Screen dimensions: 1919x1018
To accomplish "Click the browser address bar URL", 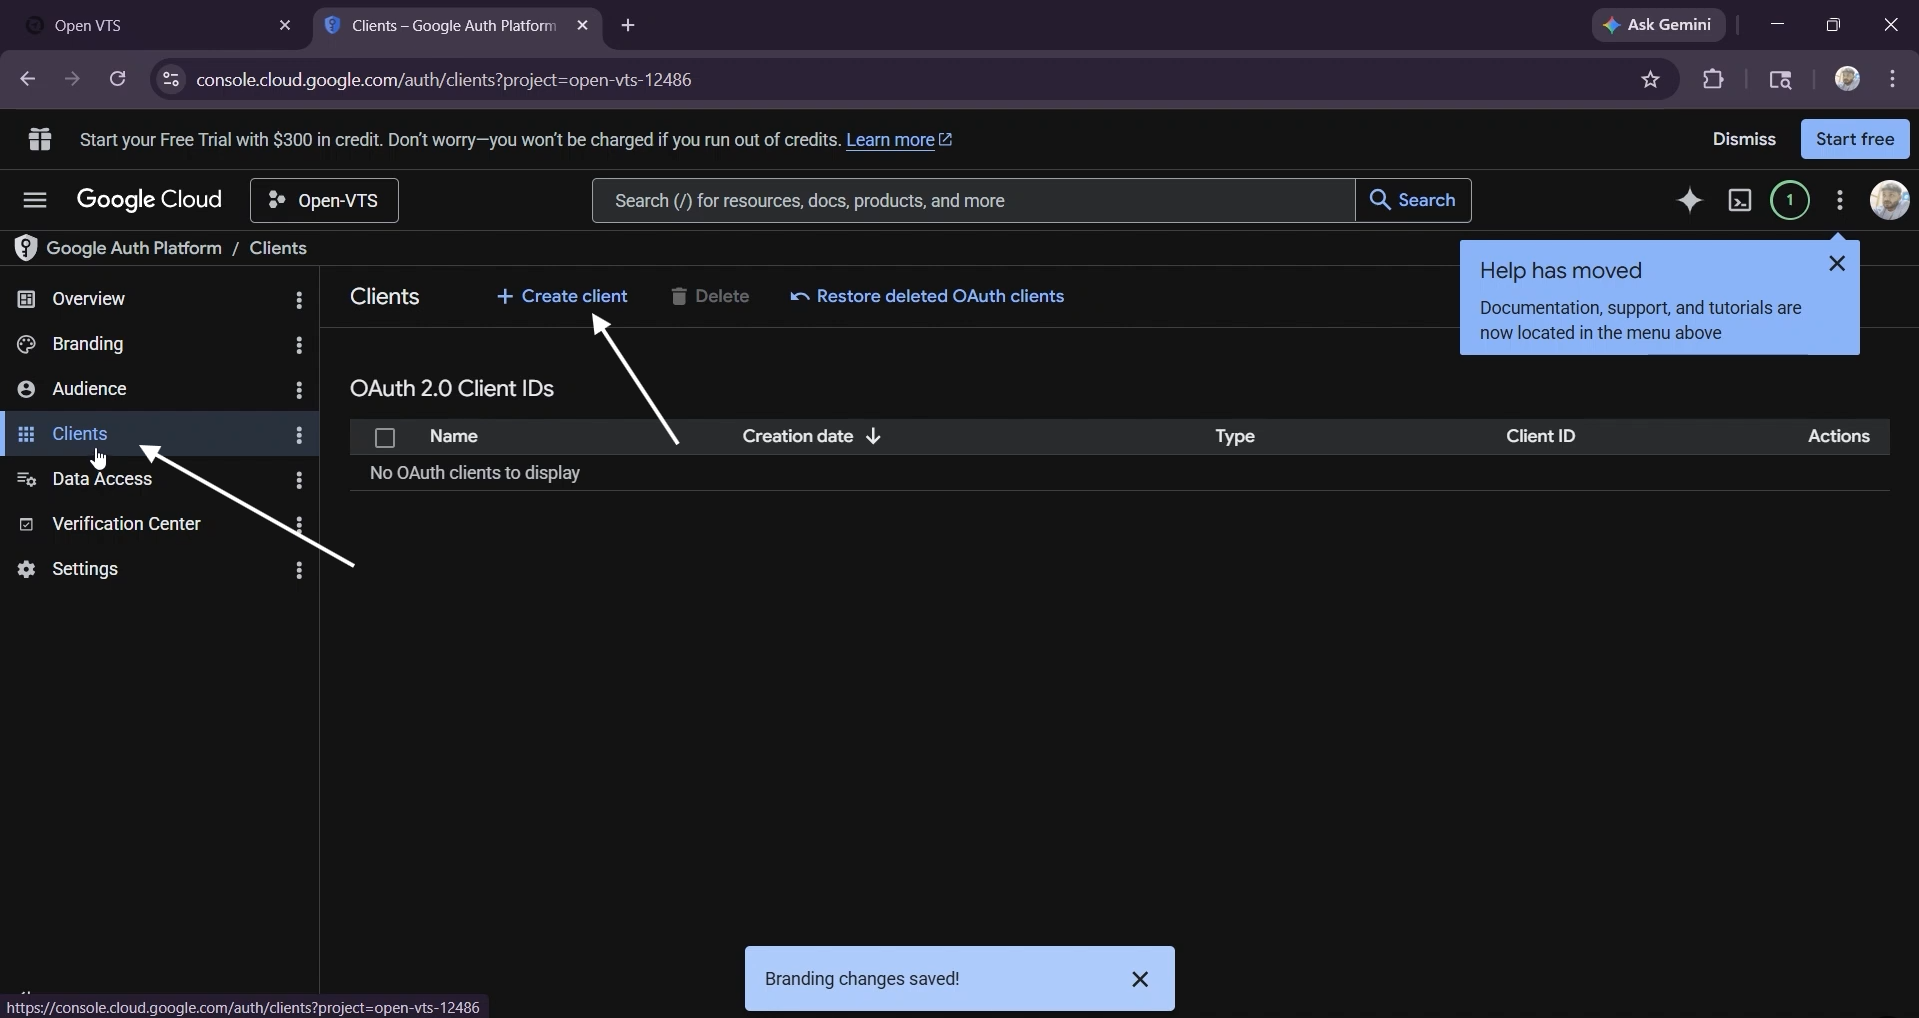I will point(444,80).
